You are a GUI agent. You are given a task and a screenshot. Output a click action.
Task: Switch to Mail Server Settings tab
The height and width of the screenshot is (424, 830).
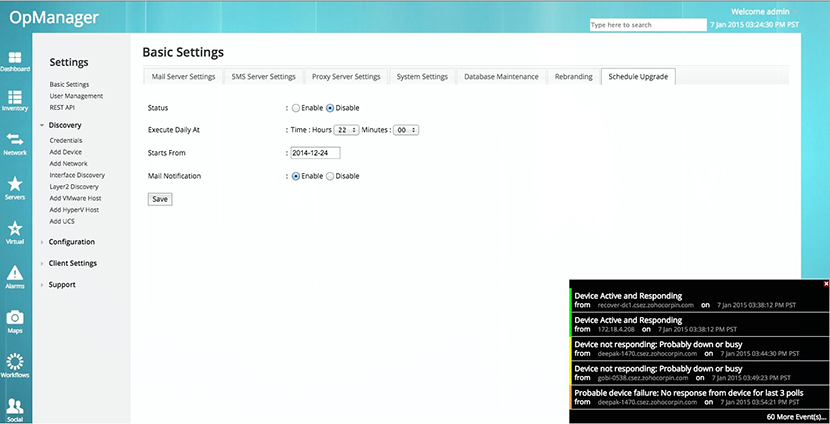(183, 77)
